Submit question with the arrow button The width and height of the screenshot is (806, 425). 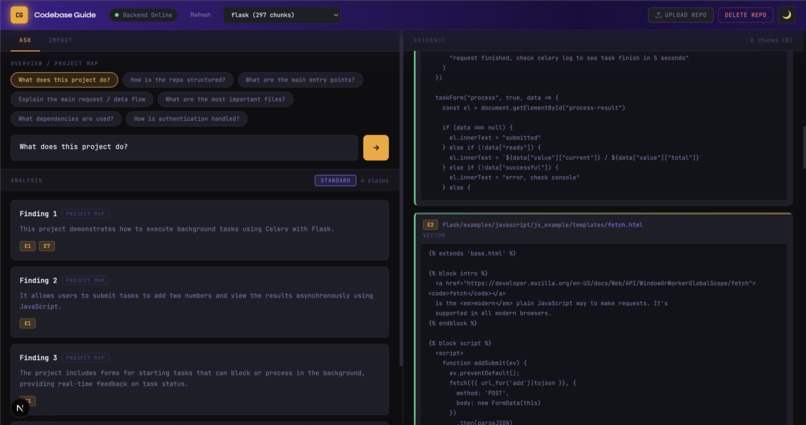[376, 147]
